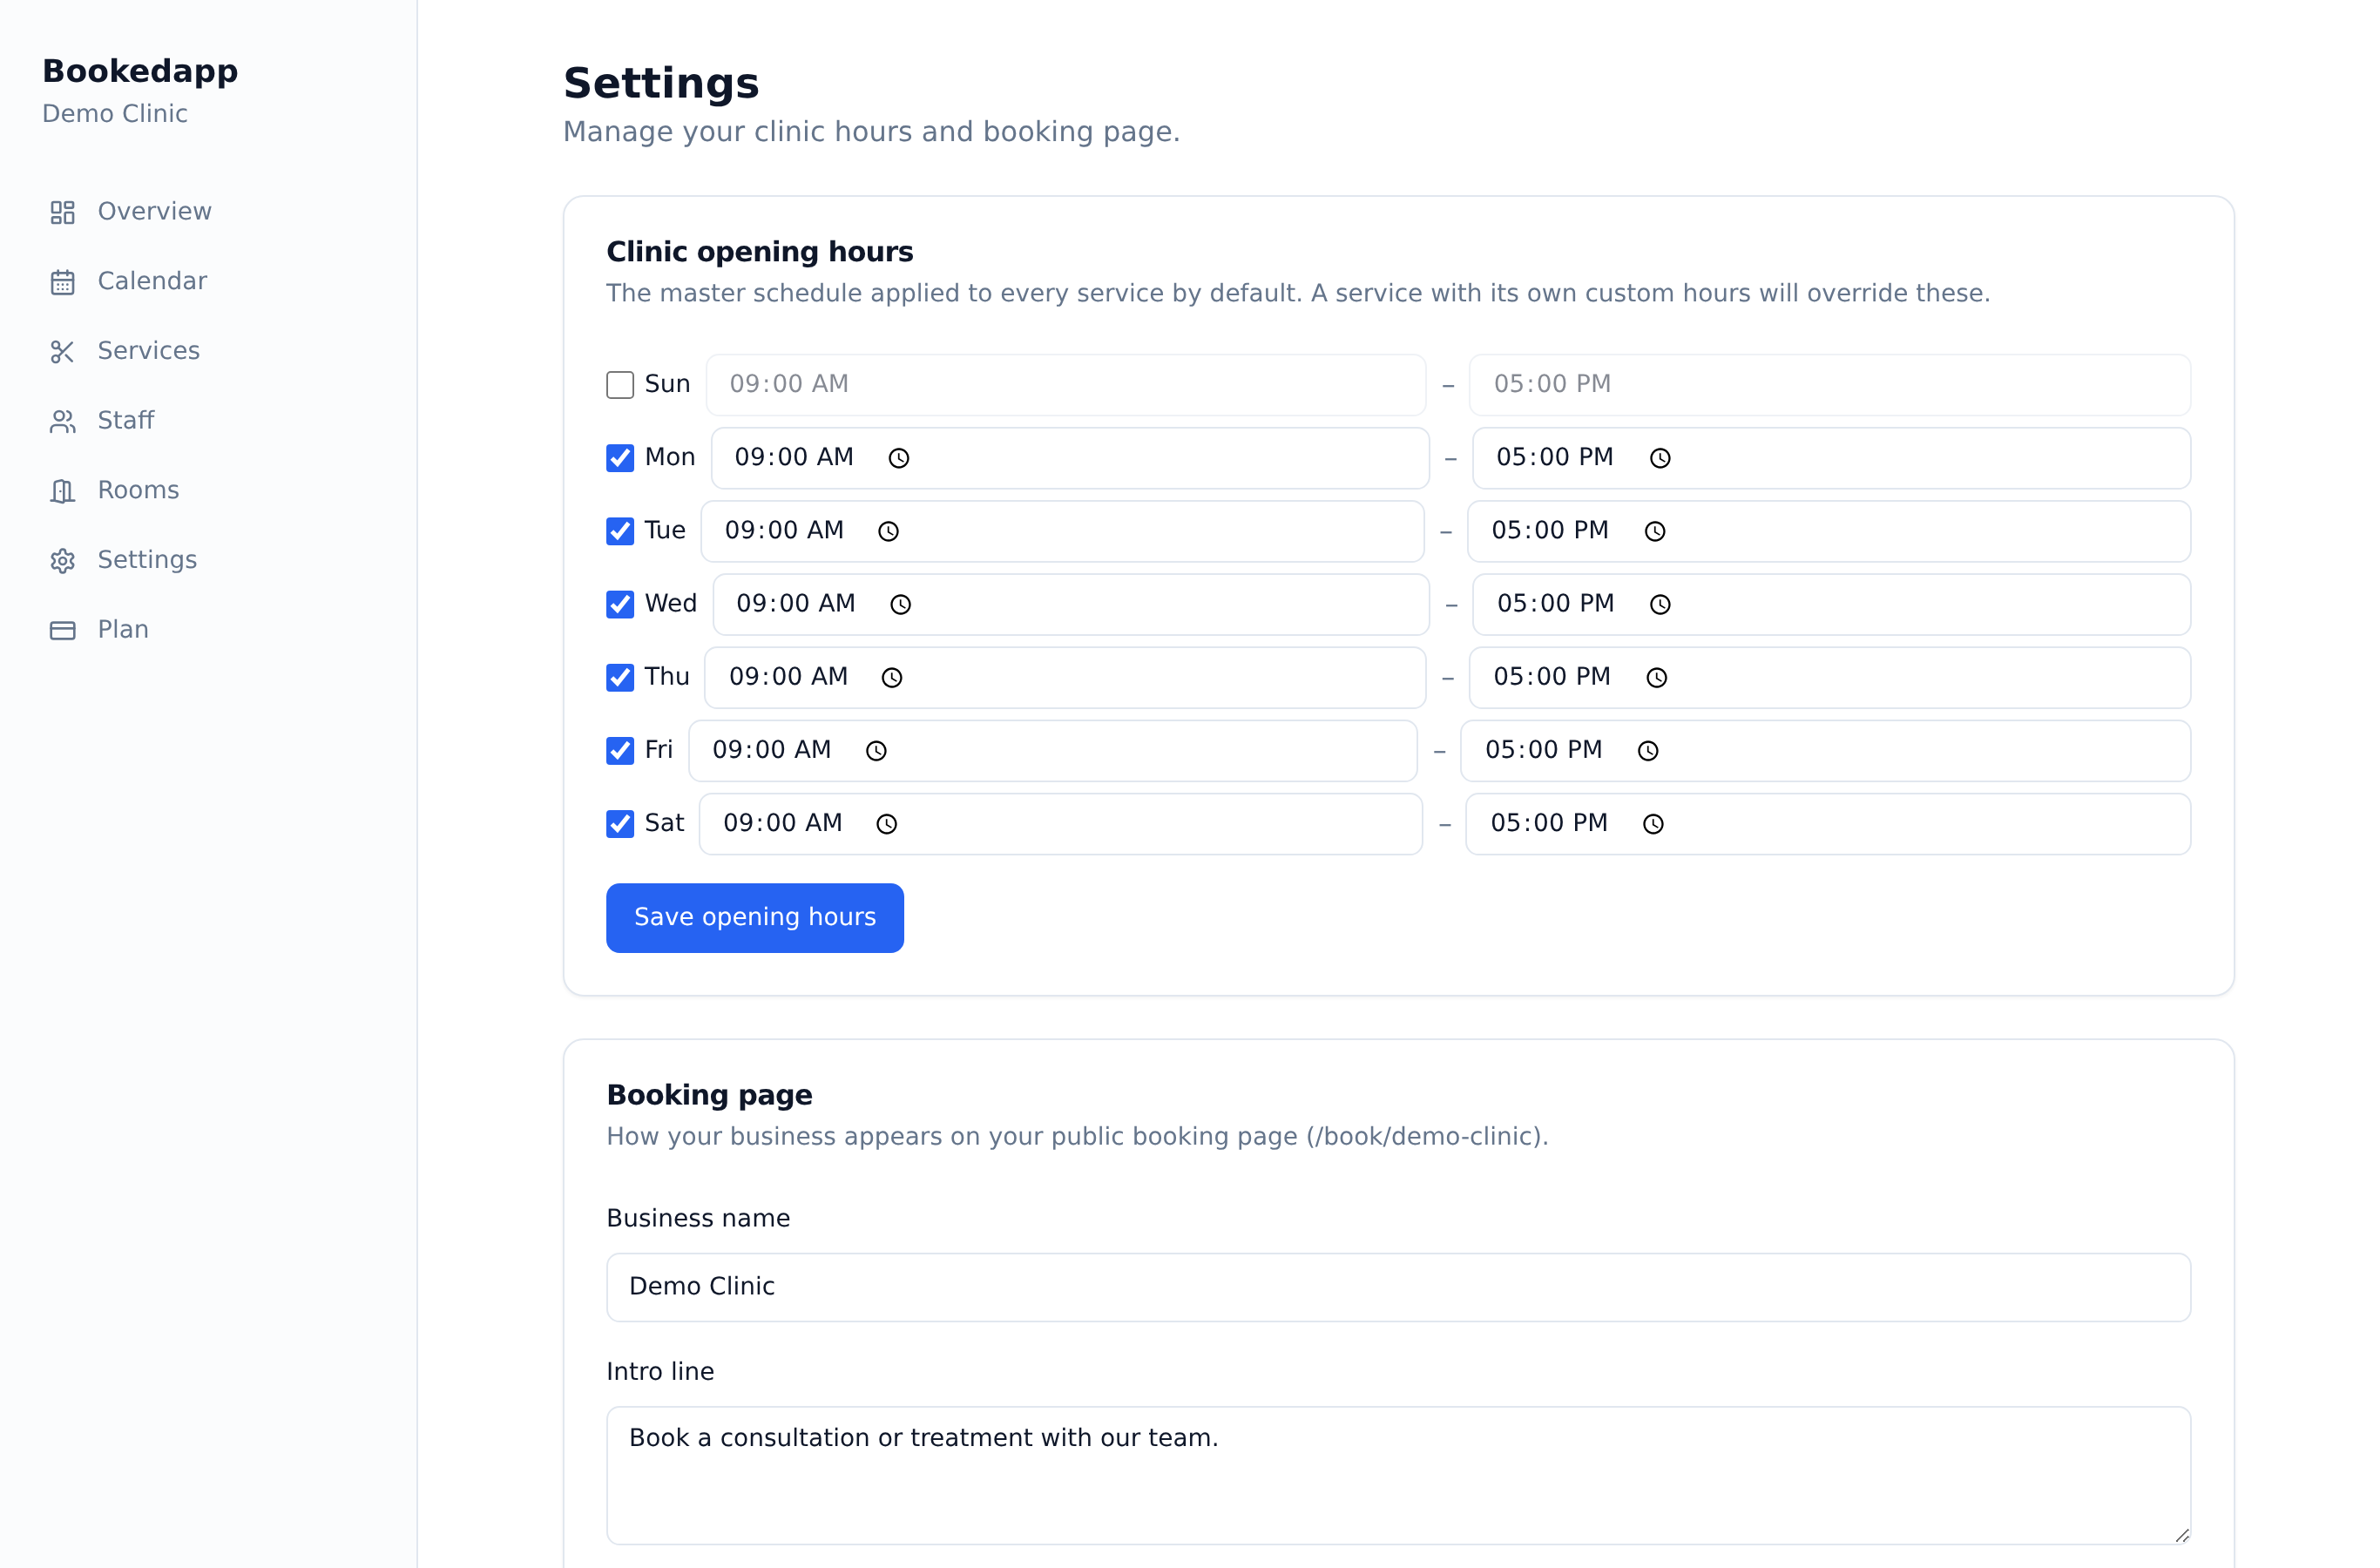The image size is (2380, 1568).
Task: Open the Rooms section
Action: click(208, 491)
